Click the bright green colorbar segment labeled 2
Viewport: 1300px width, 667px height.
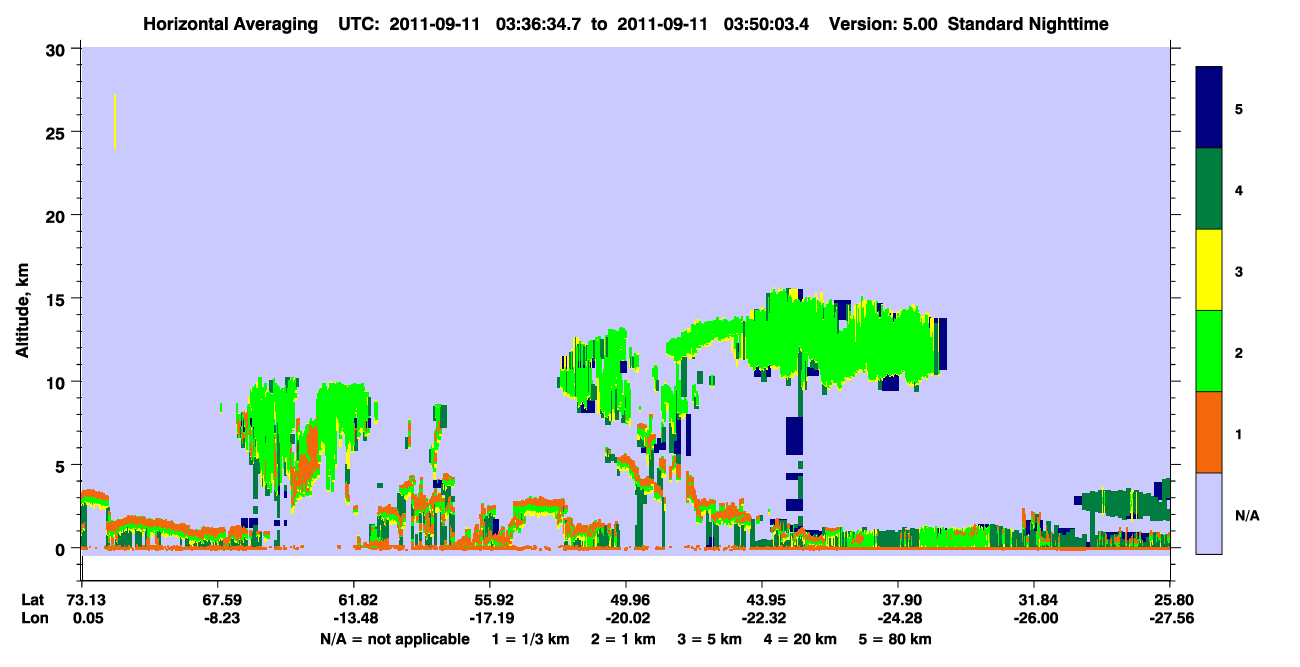(1209, 351)
